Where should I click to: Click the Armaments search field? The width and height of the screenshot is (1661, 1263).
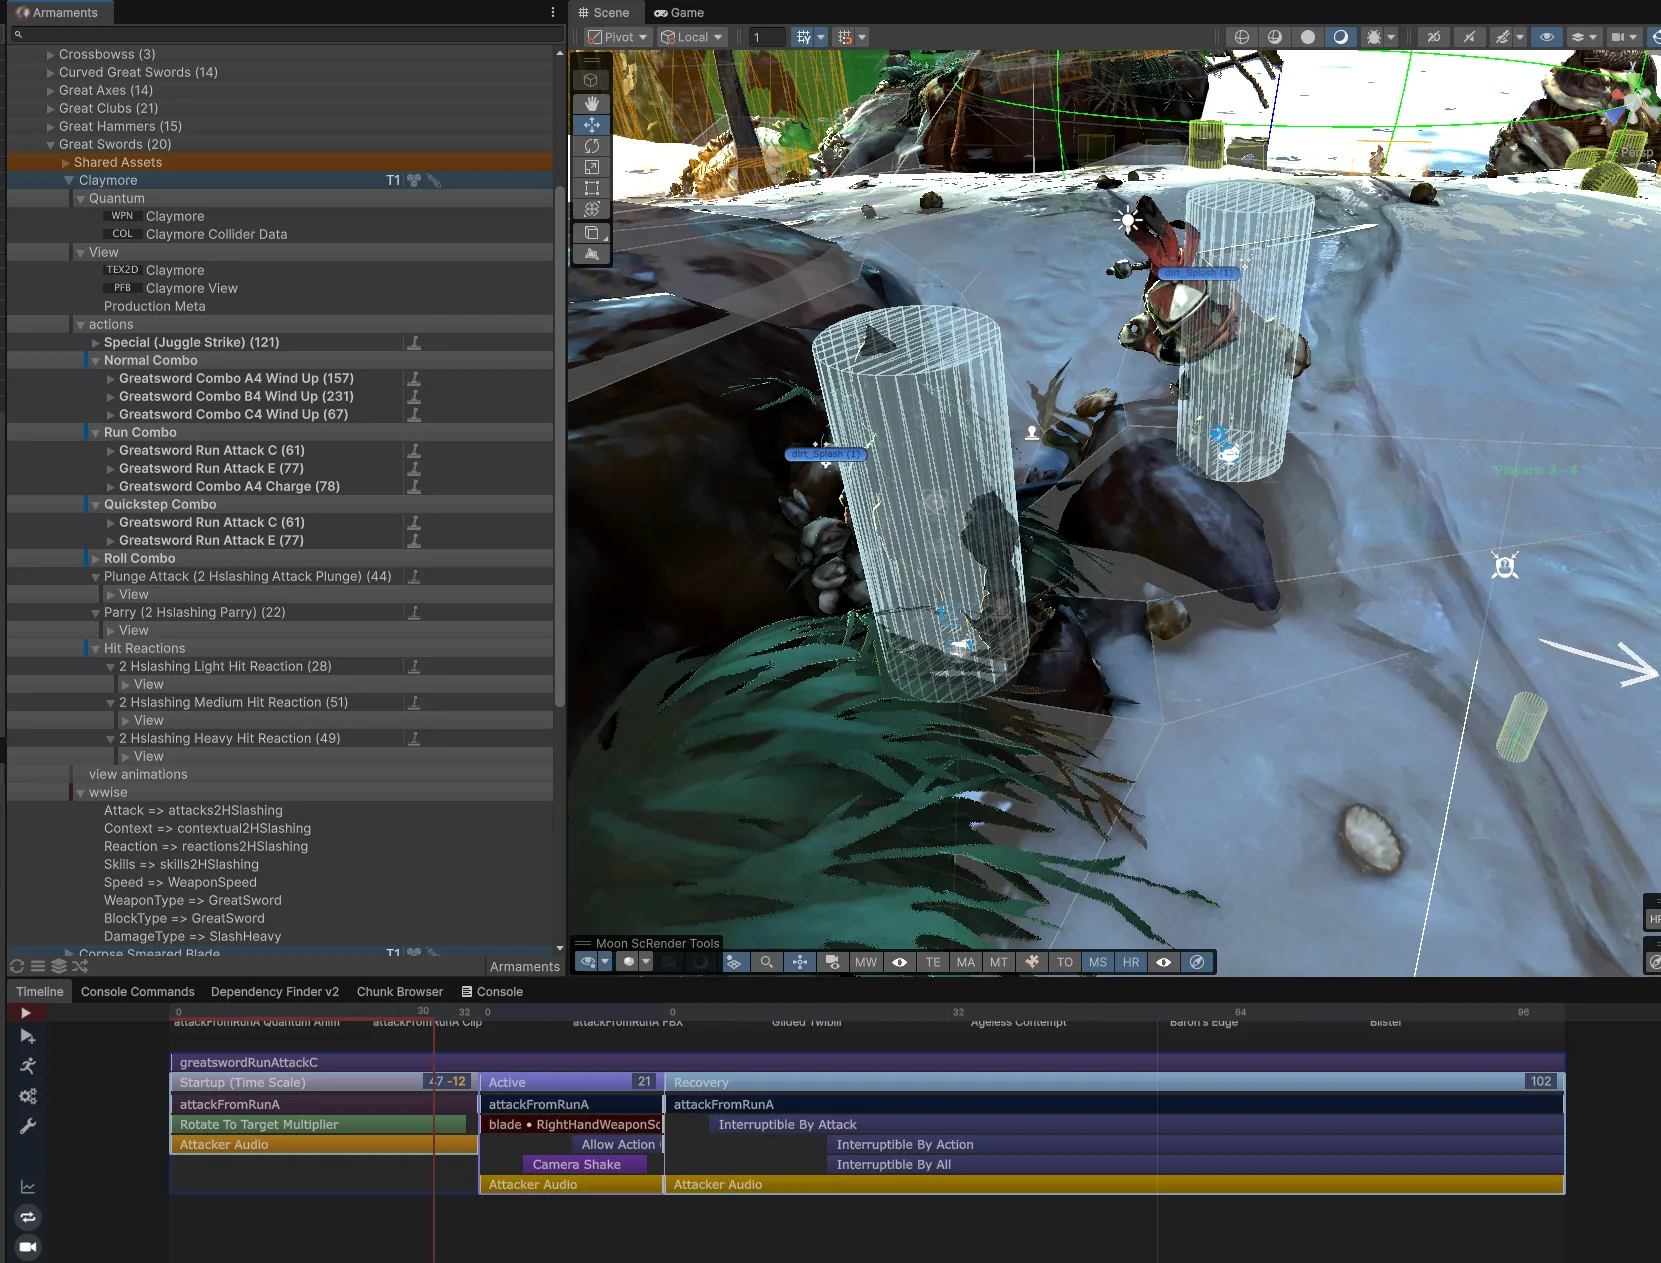[287, 34]
